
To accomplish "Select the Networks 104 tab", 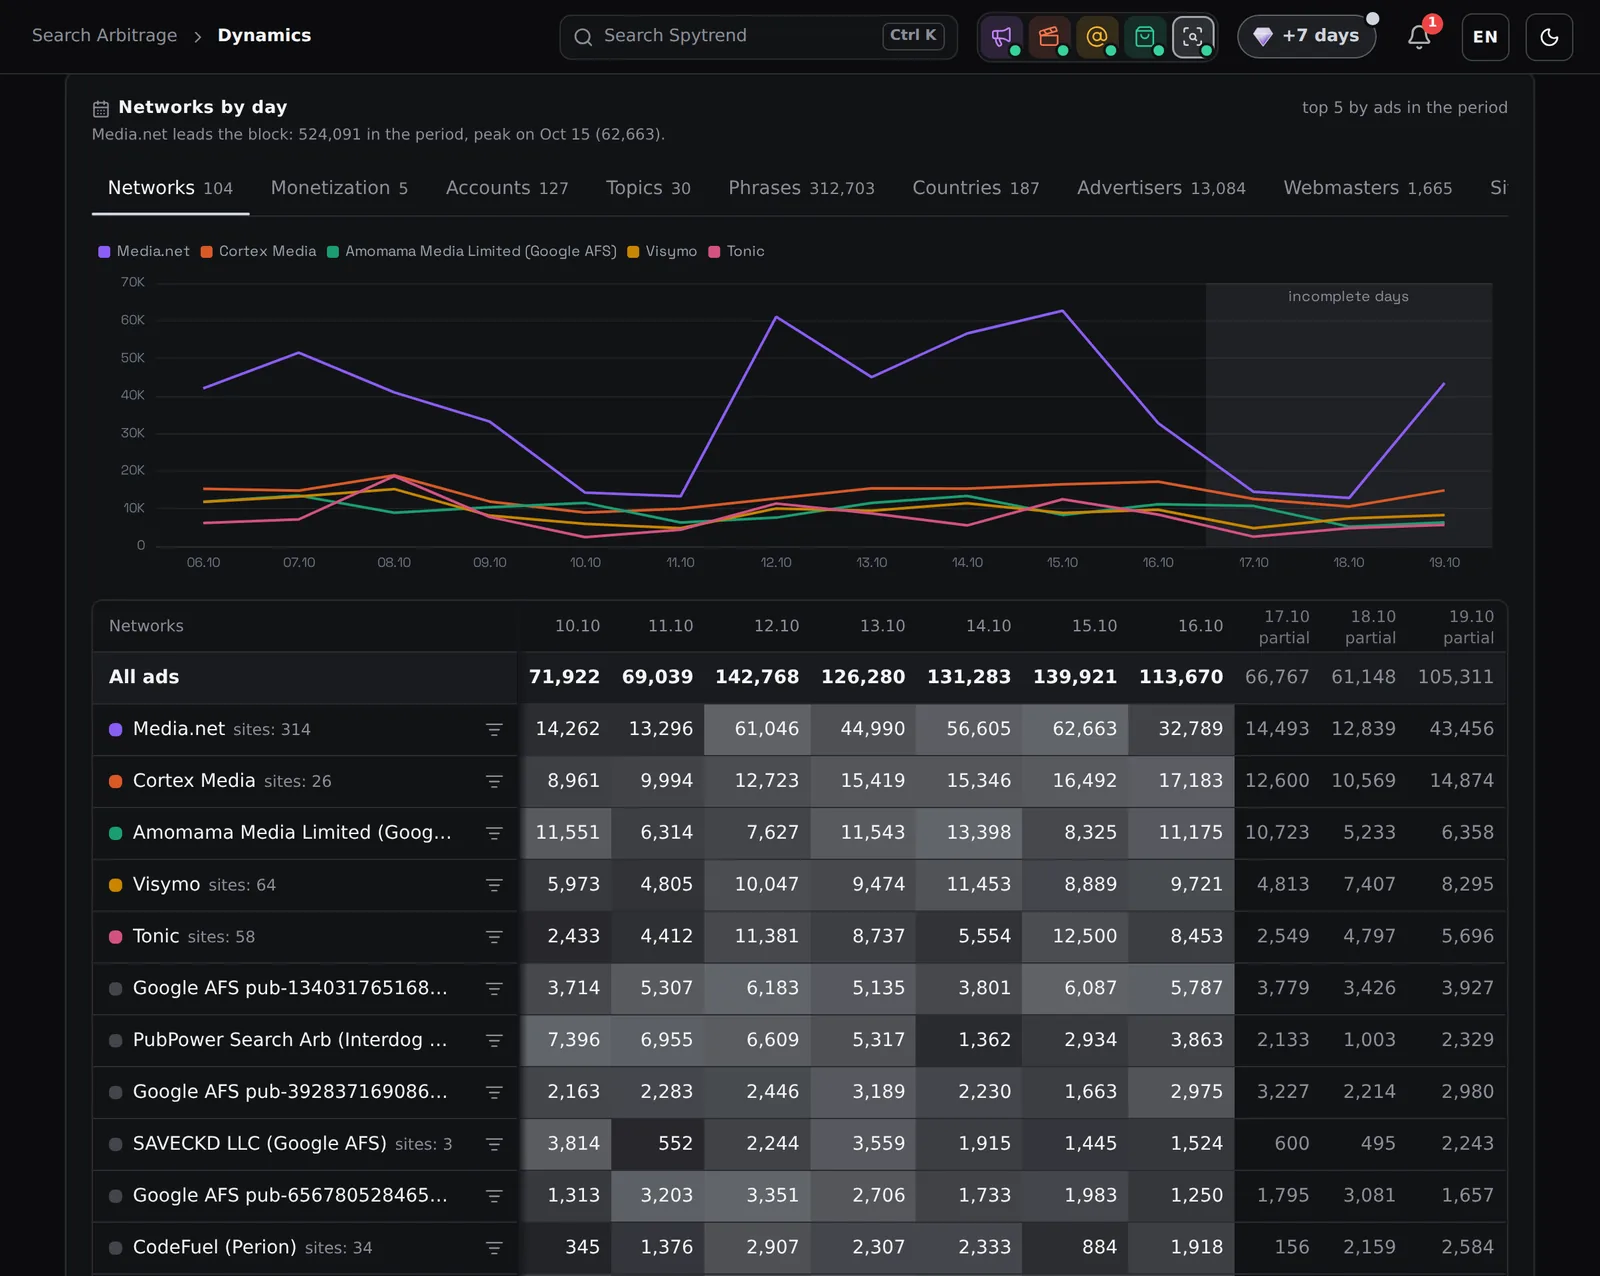I will coord(170,188).
